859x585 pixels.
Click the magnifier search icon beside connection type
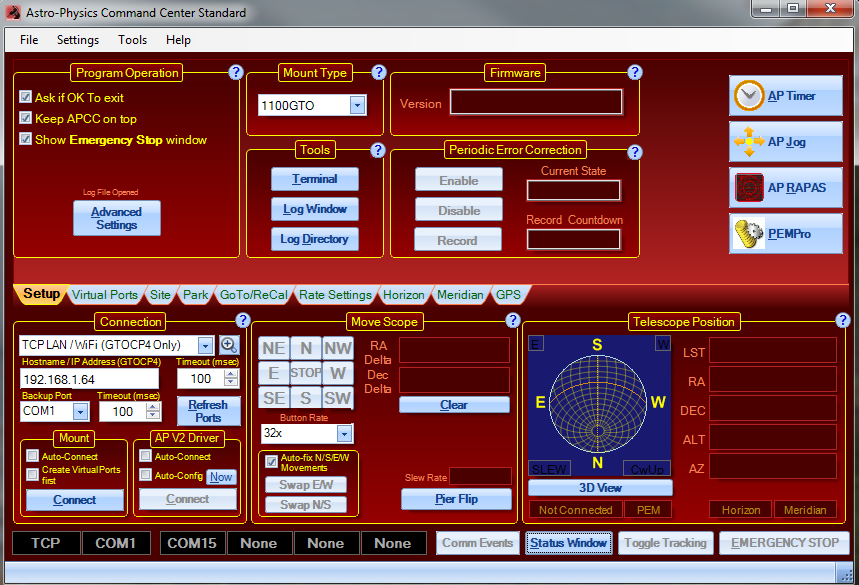[x=229, y=345]
